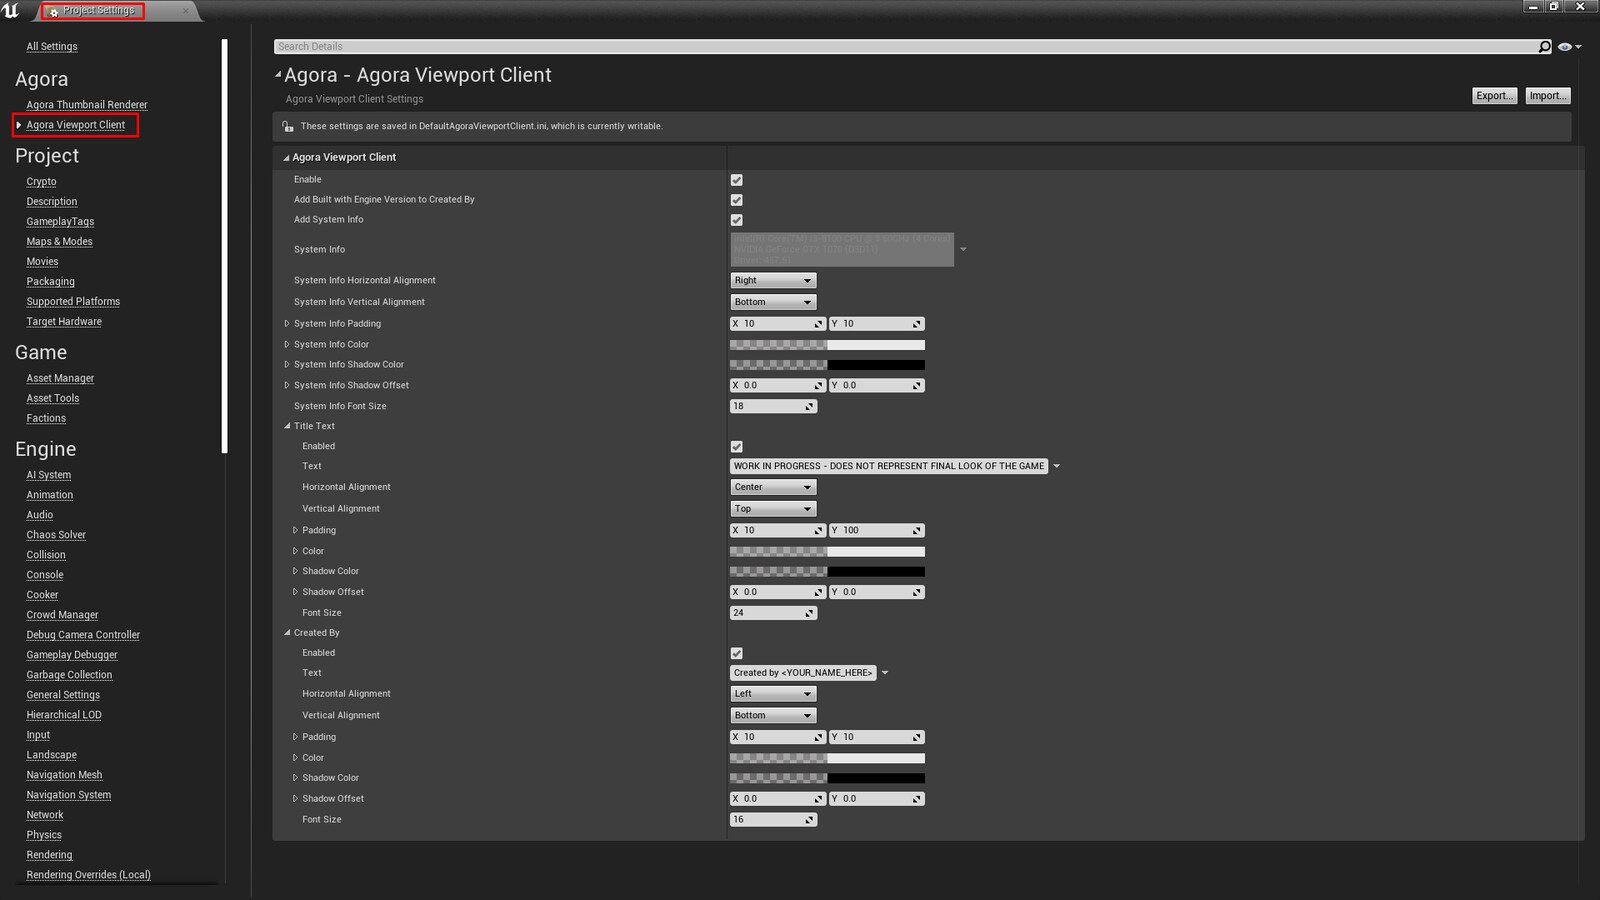This screenshot has width=1600, height=900.
Task: Expand Title Text Padding row
Action: (x=295, y=531)
